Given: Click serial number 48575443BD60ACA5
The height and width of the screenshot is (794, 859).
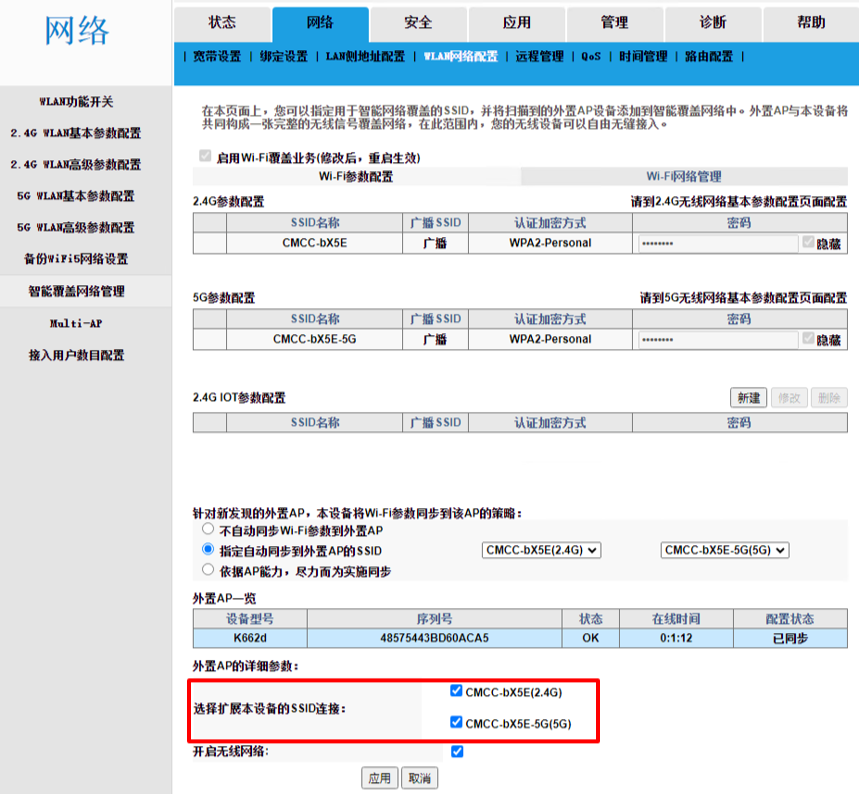Looking at the screenshot, I should pos(434,638).
